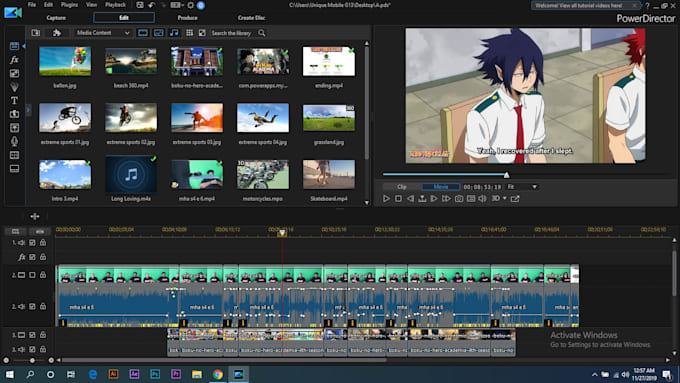Zoom in the timeline with the plus icon
This screenshot has height=383, width=680.
tap(51, 360)
